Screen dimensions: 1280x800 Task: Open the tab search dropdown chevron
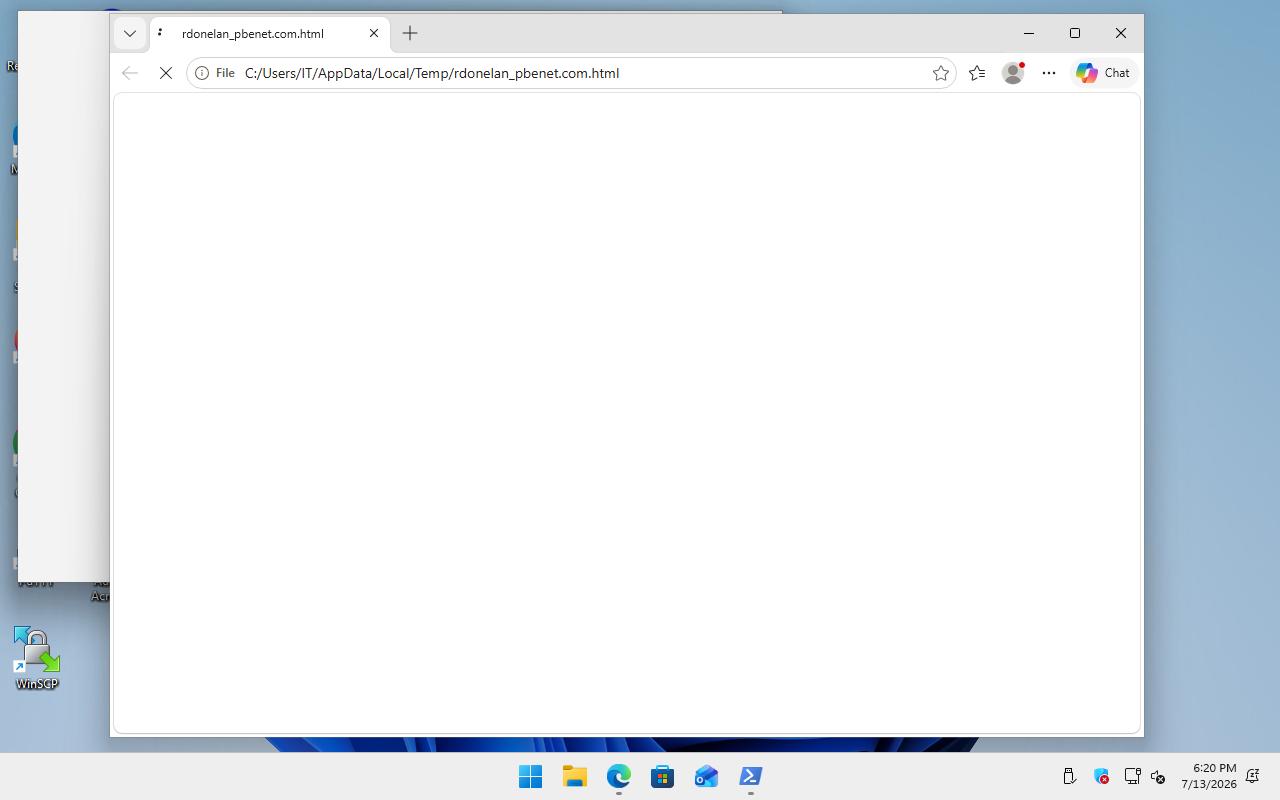130,33
